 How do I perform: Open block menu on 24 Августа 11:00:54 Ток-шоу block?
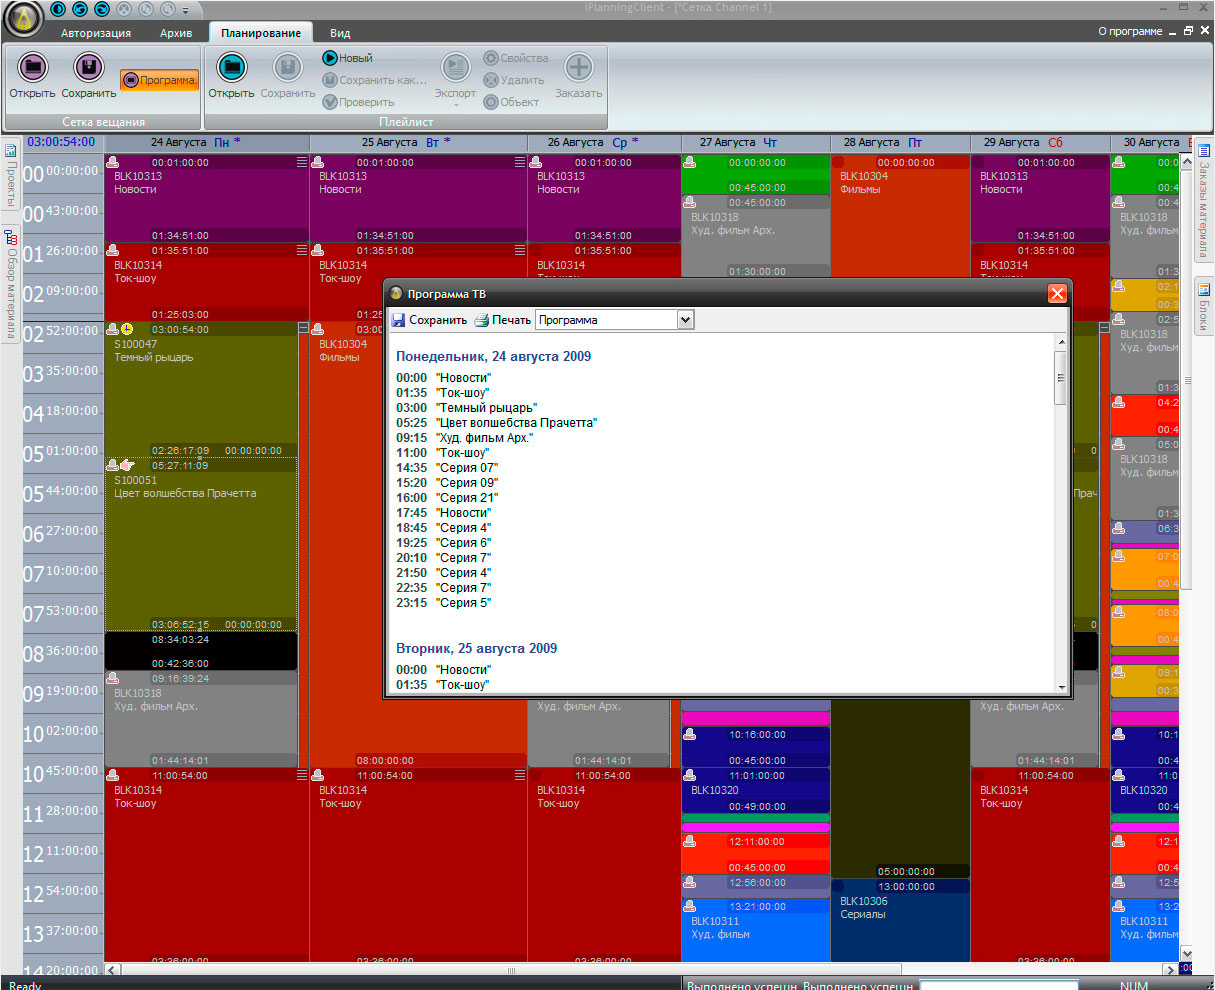(x=302, y=775)
